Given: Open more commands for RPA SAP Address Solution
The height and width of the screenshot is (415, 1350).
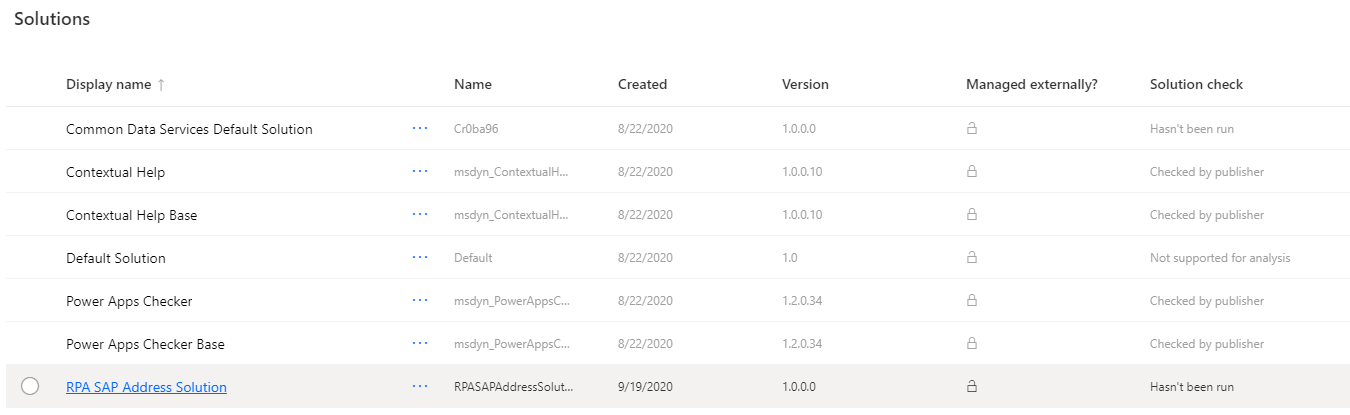Looking at the screenshot, I should tap(420, 387).
